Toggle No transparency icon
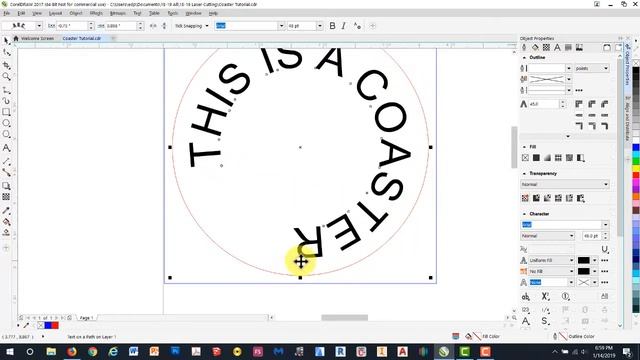This screenshot has width=640, height=360. pos(525,198)
